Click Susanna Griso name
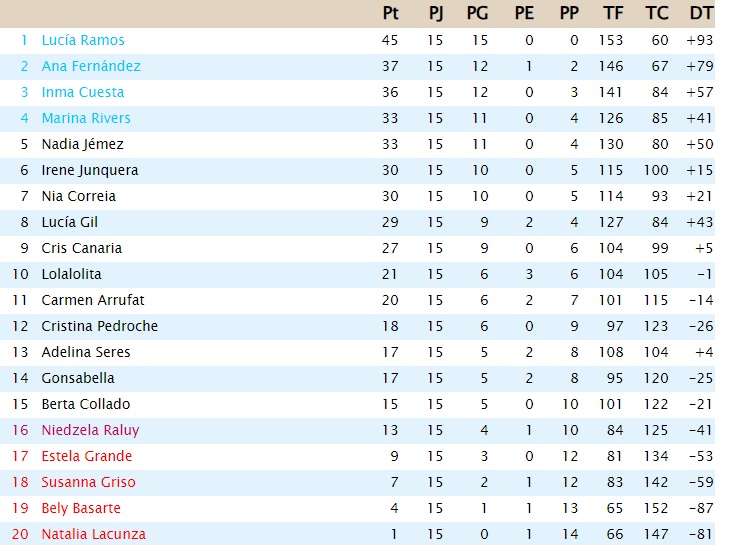 (x=88, y=482)
